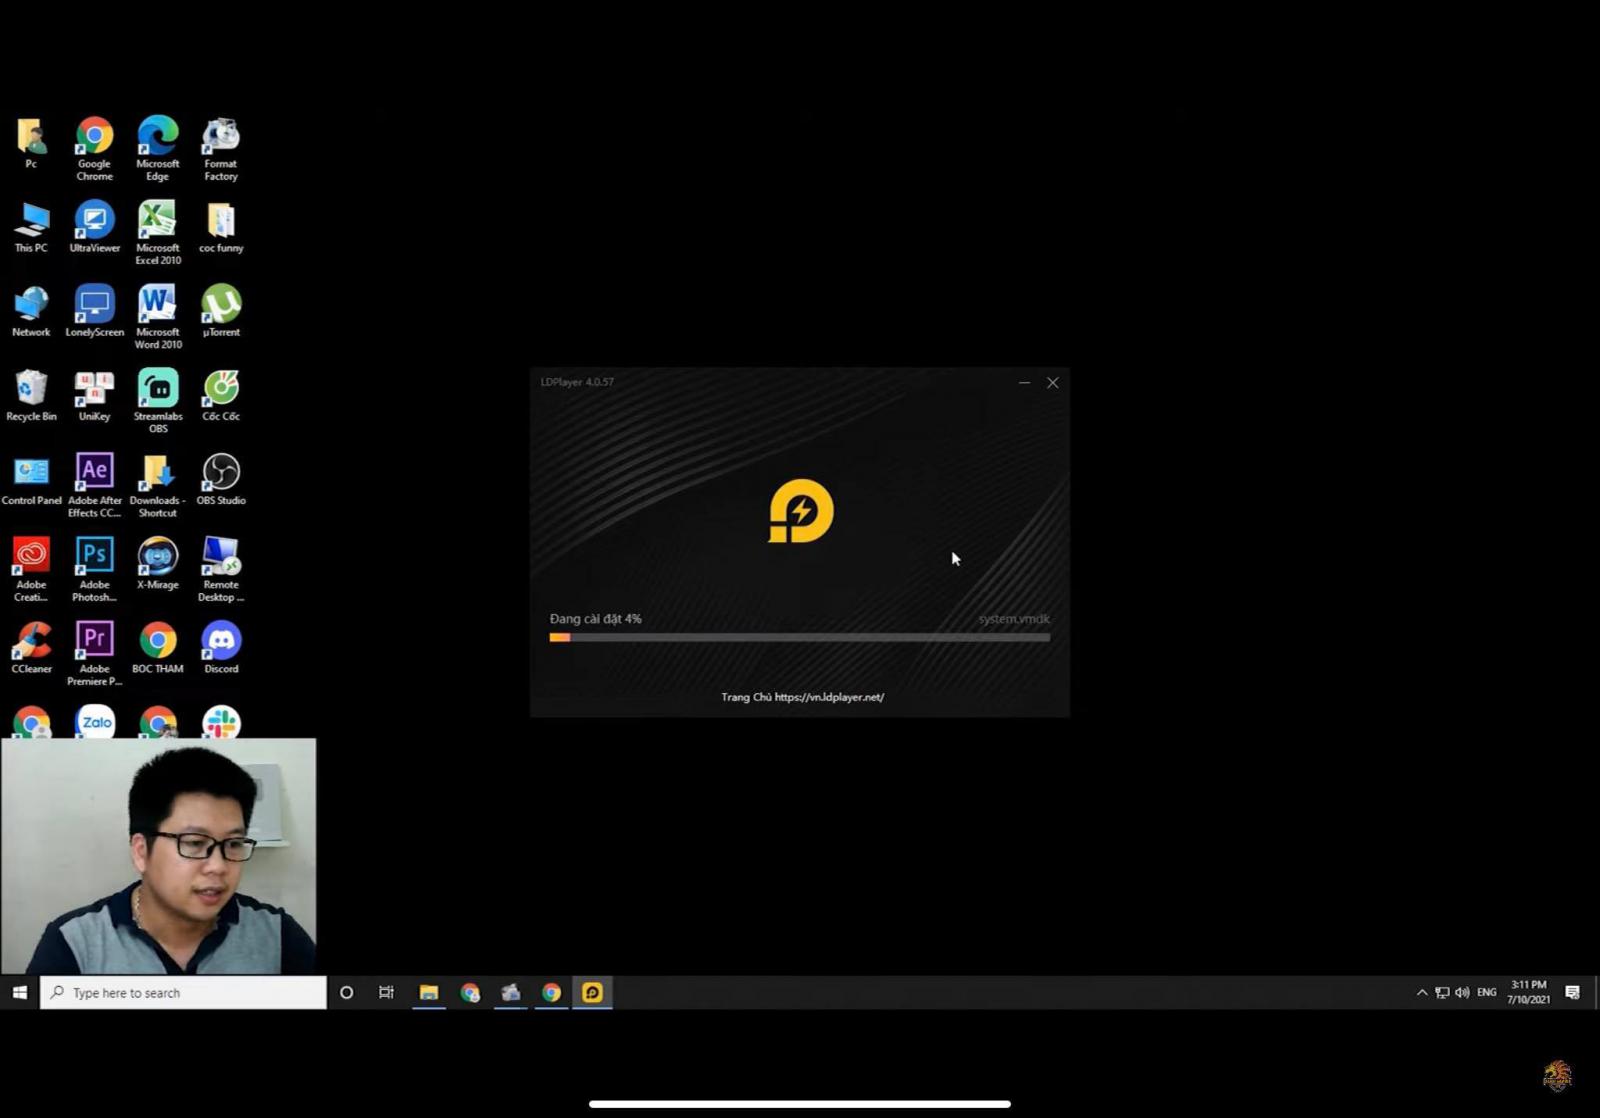Open UltraViewer desktop shortcut

[x=94, y=227]
